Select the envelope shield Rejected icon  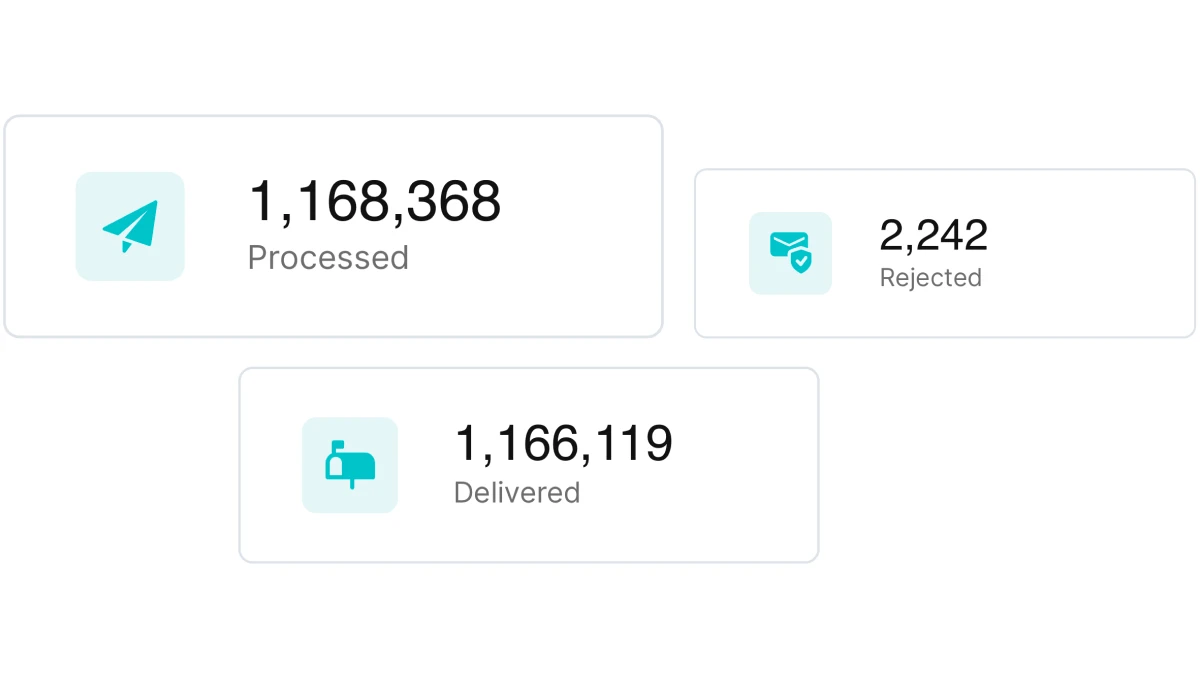pyautogui.click(x=790, y=253)
